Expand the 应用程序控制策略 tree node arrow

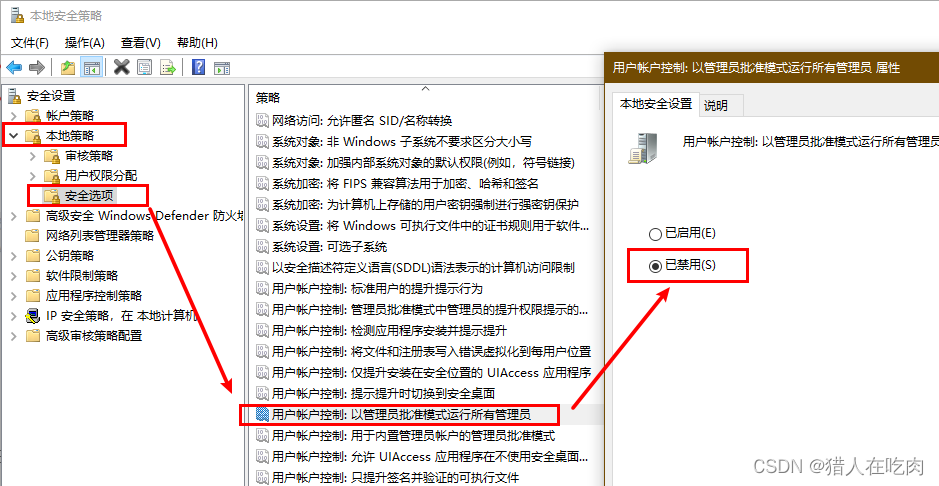point(14,296)
